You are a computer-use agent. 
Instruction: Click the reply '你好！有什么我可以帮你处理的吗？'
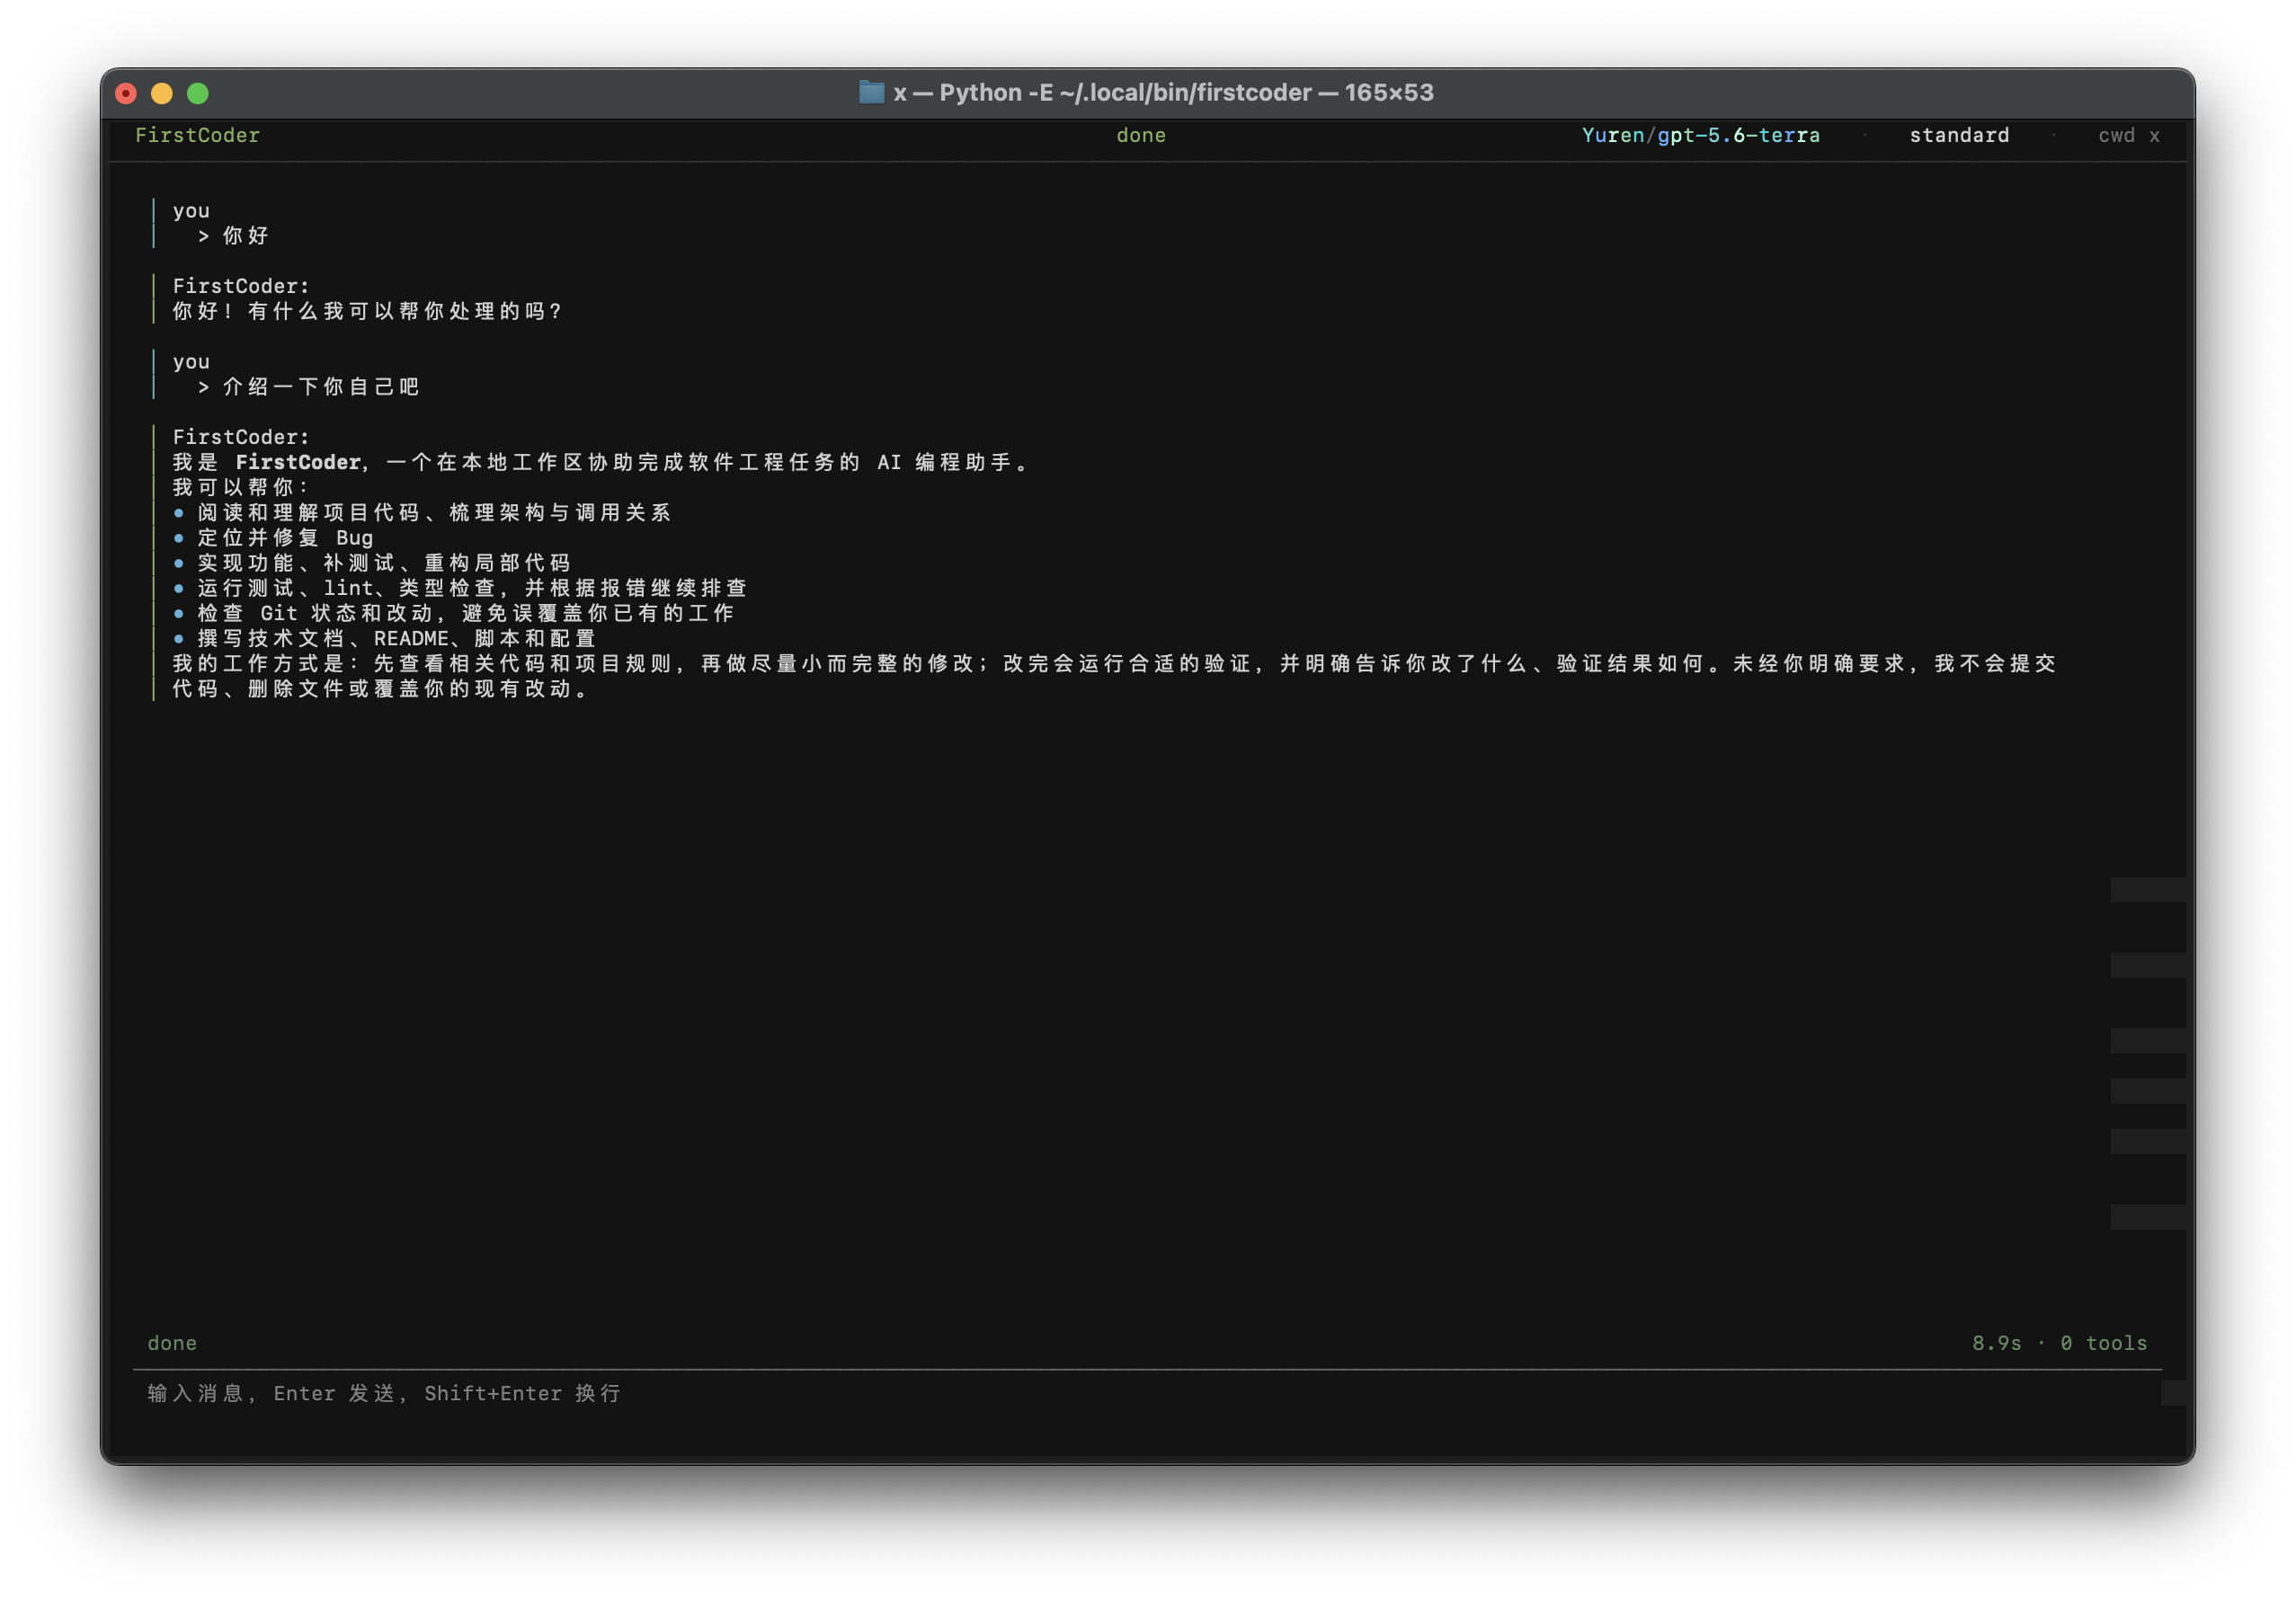click(x=367, y=311)
